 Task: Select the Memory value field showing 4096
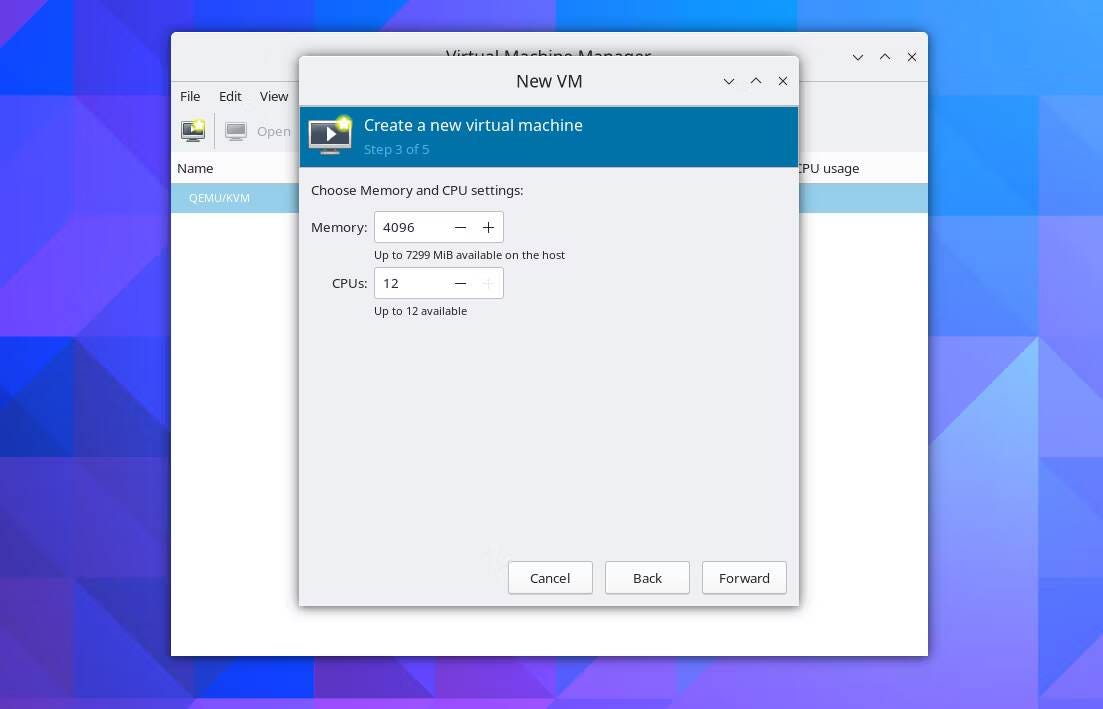click(410, 227)
